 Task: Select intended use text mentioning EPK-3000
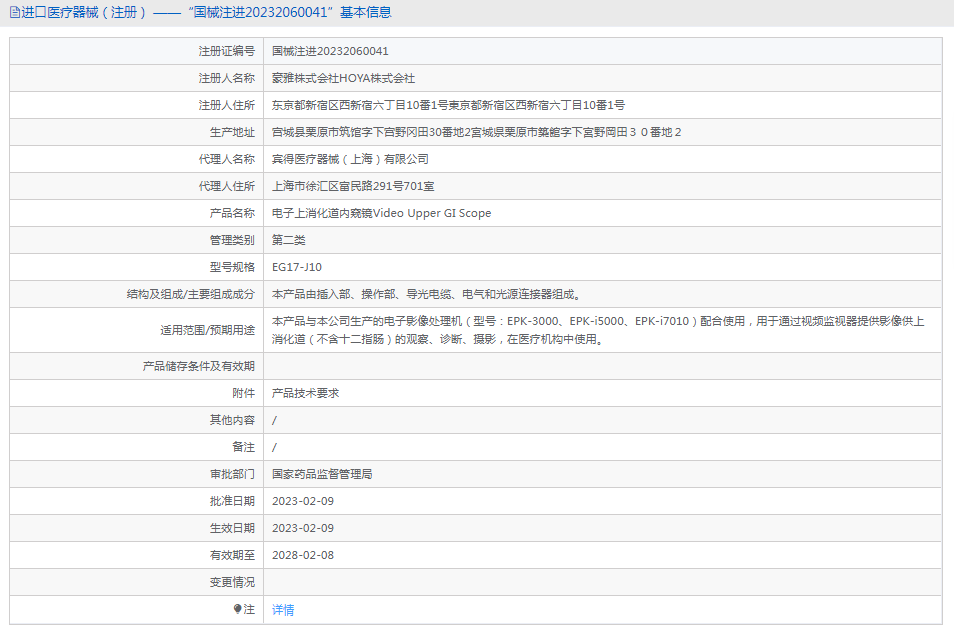point(598,330)
